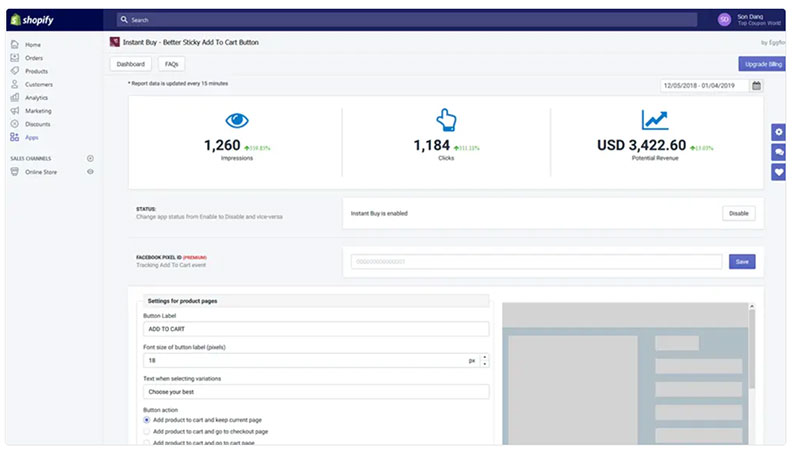Click the preview scrollbar up arrow
This screenshot has width=800, height=456.
(752, 306)
